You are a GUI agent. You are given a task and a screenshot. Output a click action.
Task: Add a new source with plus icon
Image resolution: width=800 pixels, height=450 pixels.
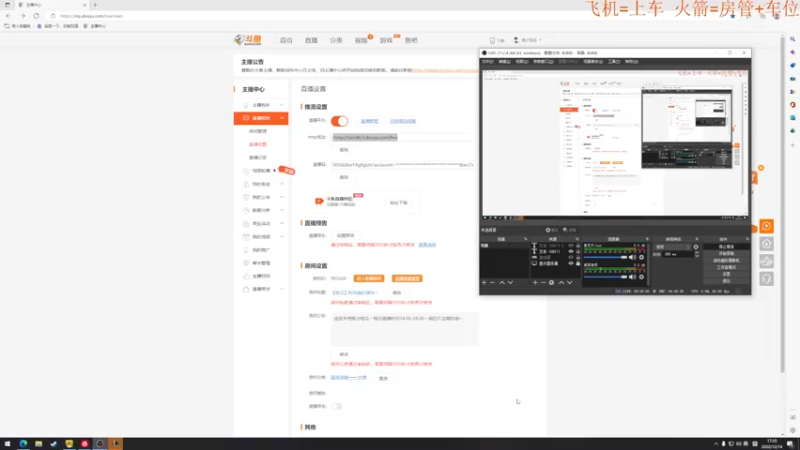pos(535,282)
